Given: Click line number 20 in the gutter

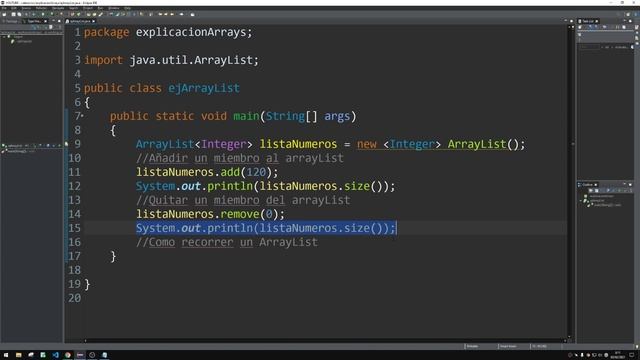Looking at the screenshot, I should (75, 298).
